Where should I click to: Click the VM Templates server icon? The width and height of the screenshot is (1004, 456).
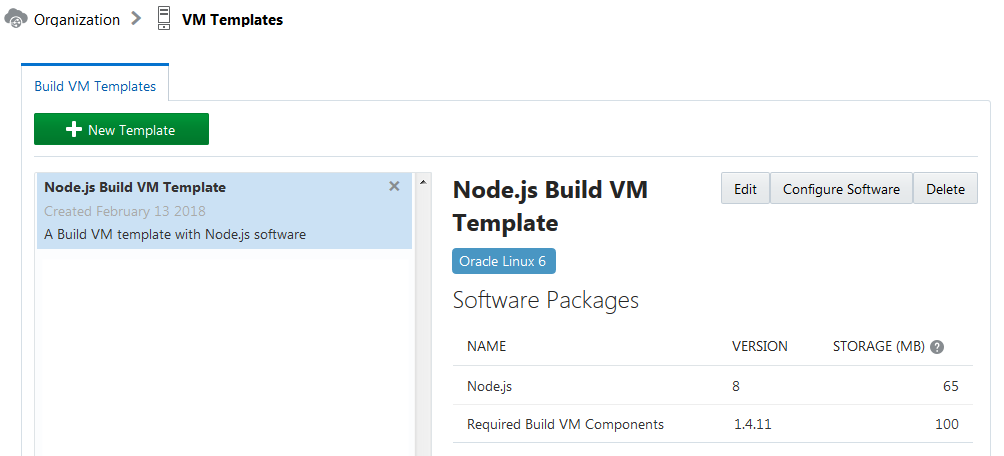164,19
